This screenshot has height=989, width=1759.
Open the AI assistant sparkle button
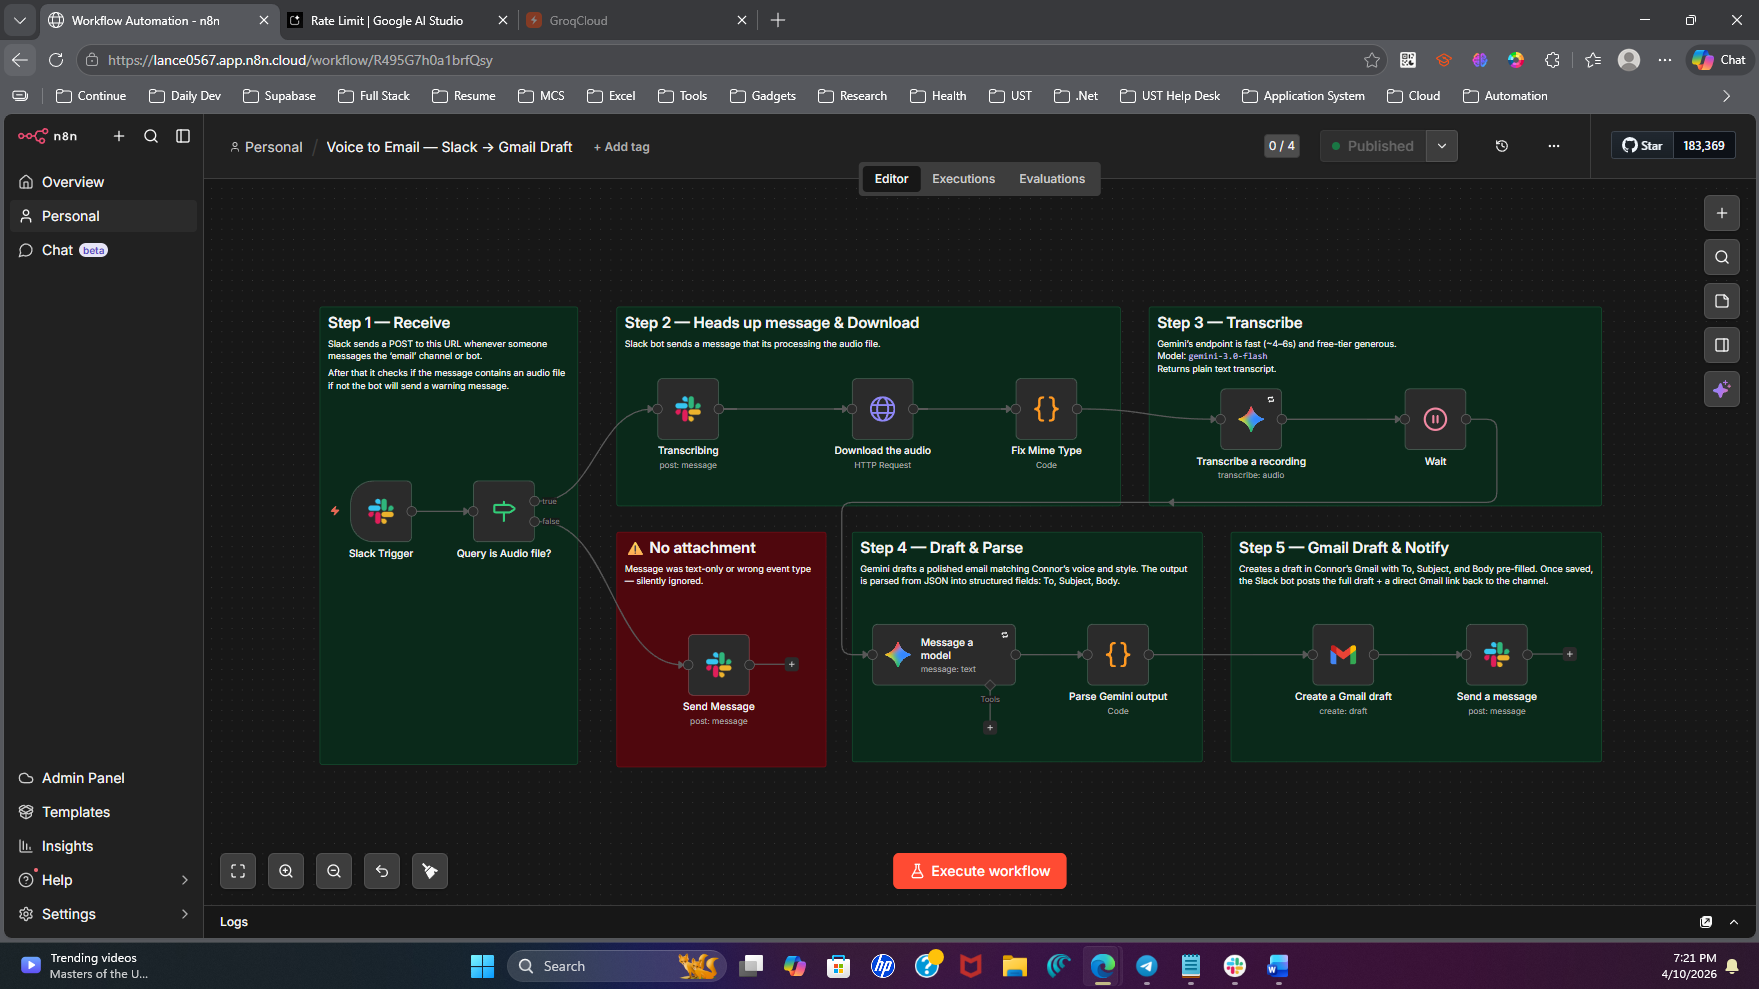click(1721, 389)
